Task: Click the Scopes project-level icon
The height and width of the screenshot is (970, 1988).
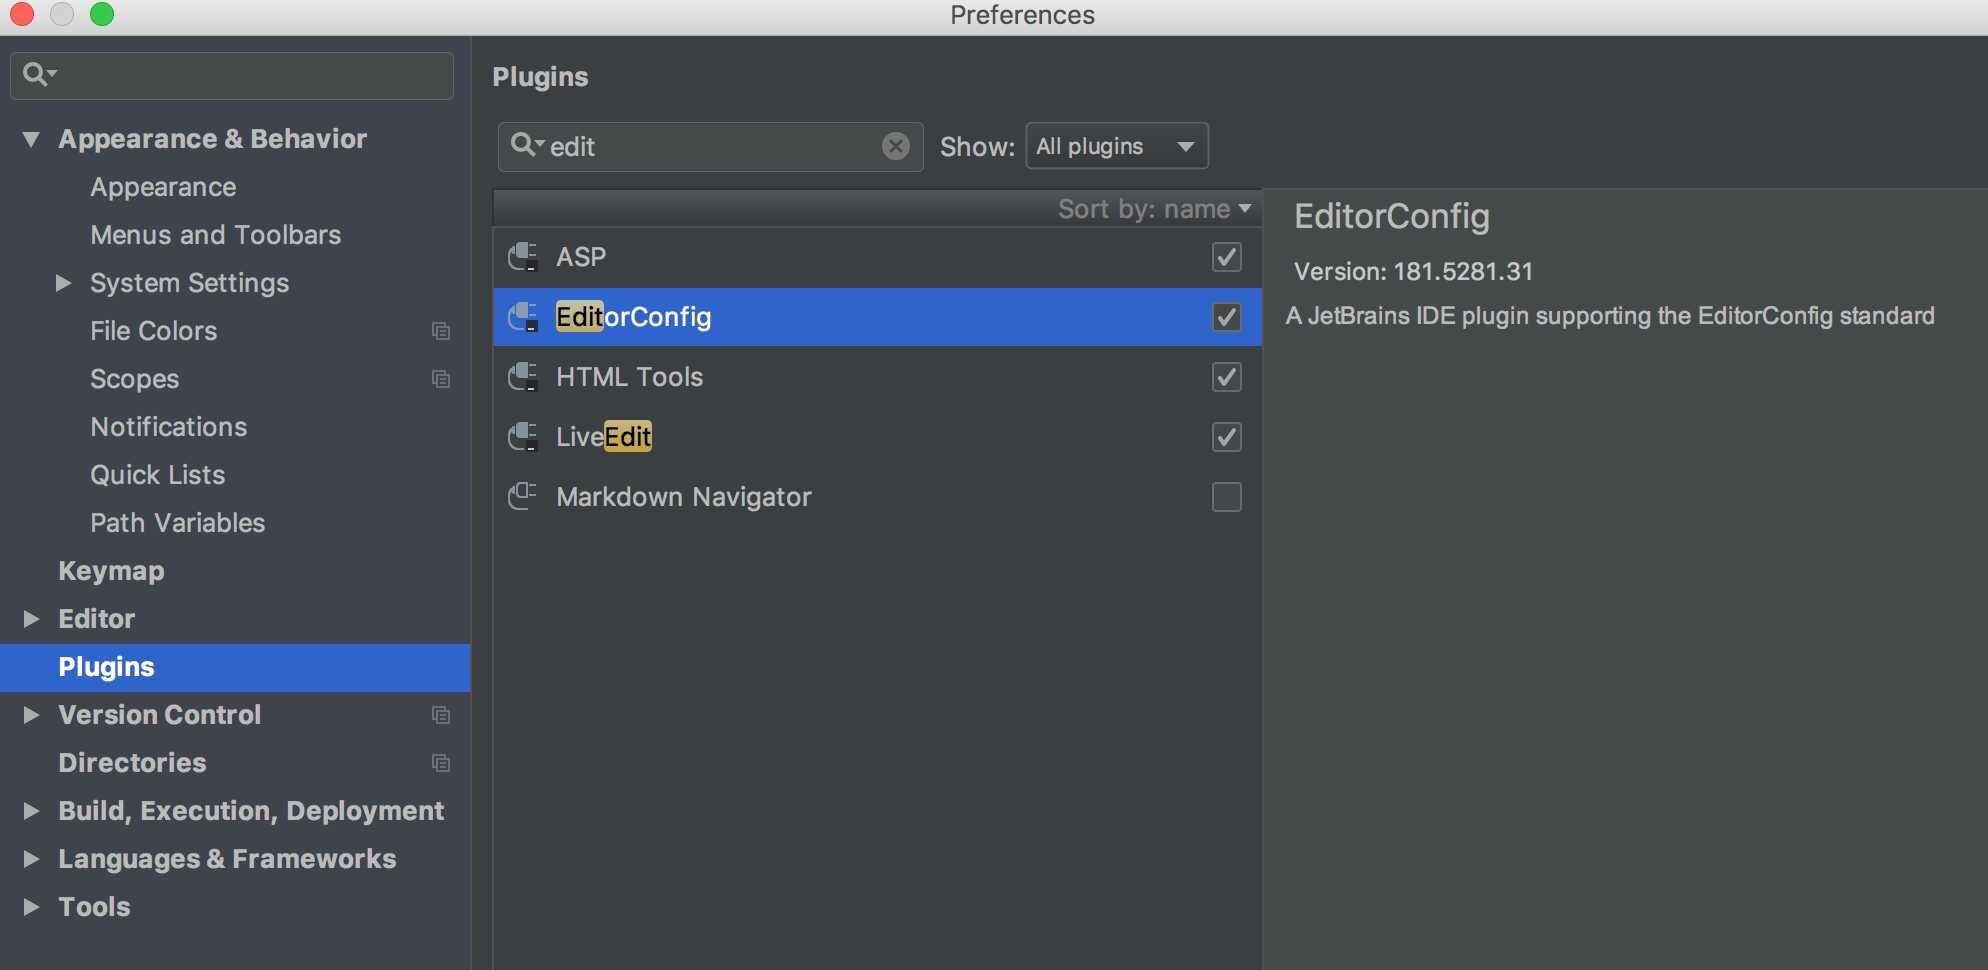Action: 440,379
